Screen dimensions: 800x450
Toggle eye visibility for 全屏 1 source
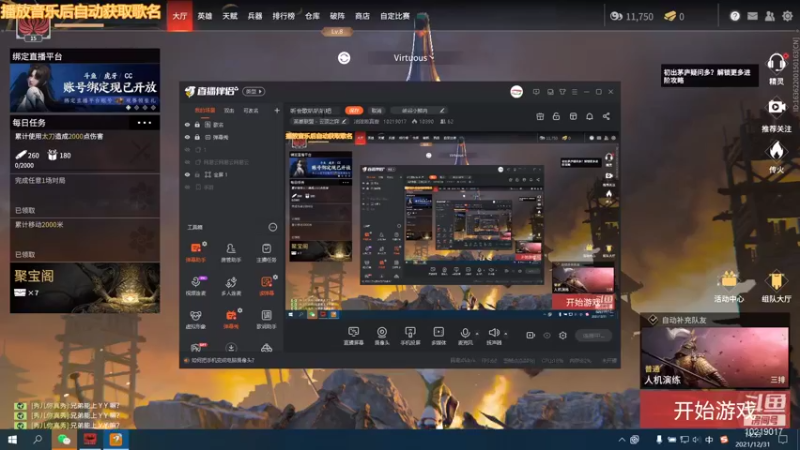coord(187,174)
